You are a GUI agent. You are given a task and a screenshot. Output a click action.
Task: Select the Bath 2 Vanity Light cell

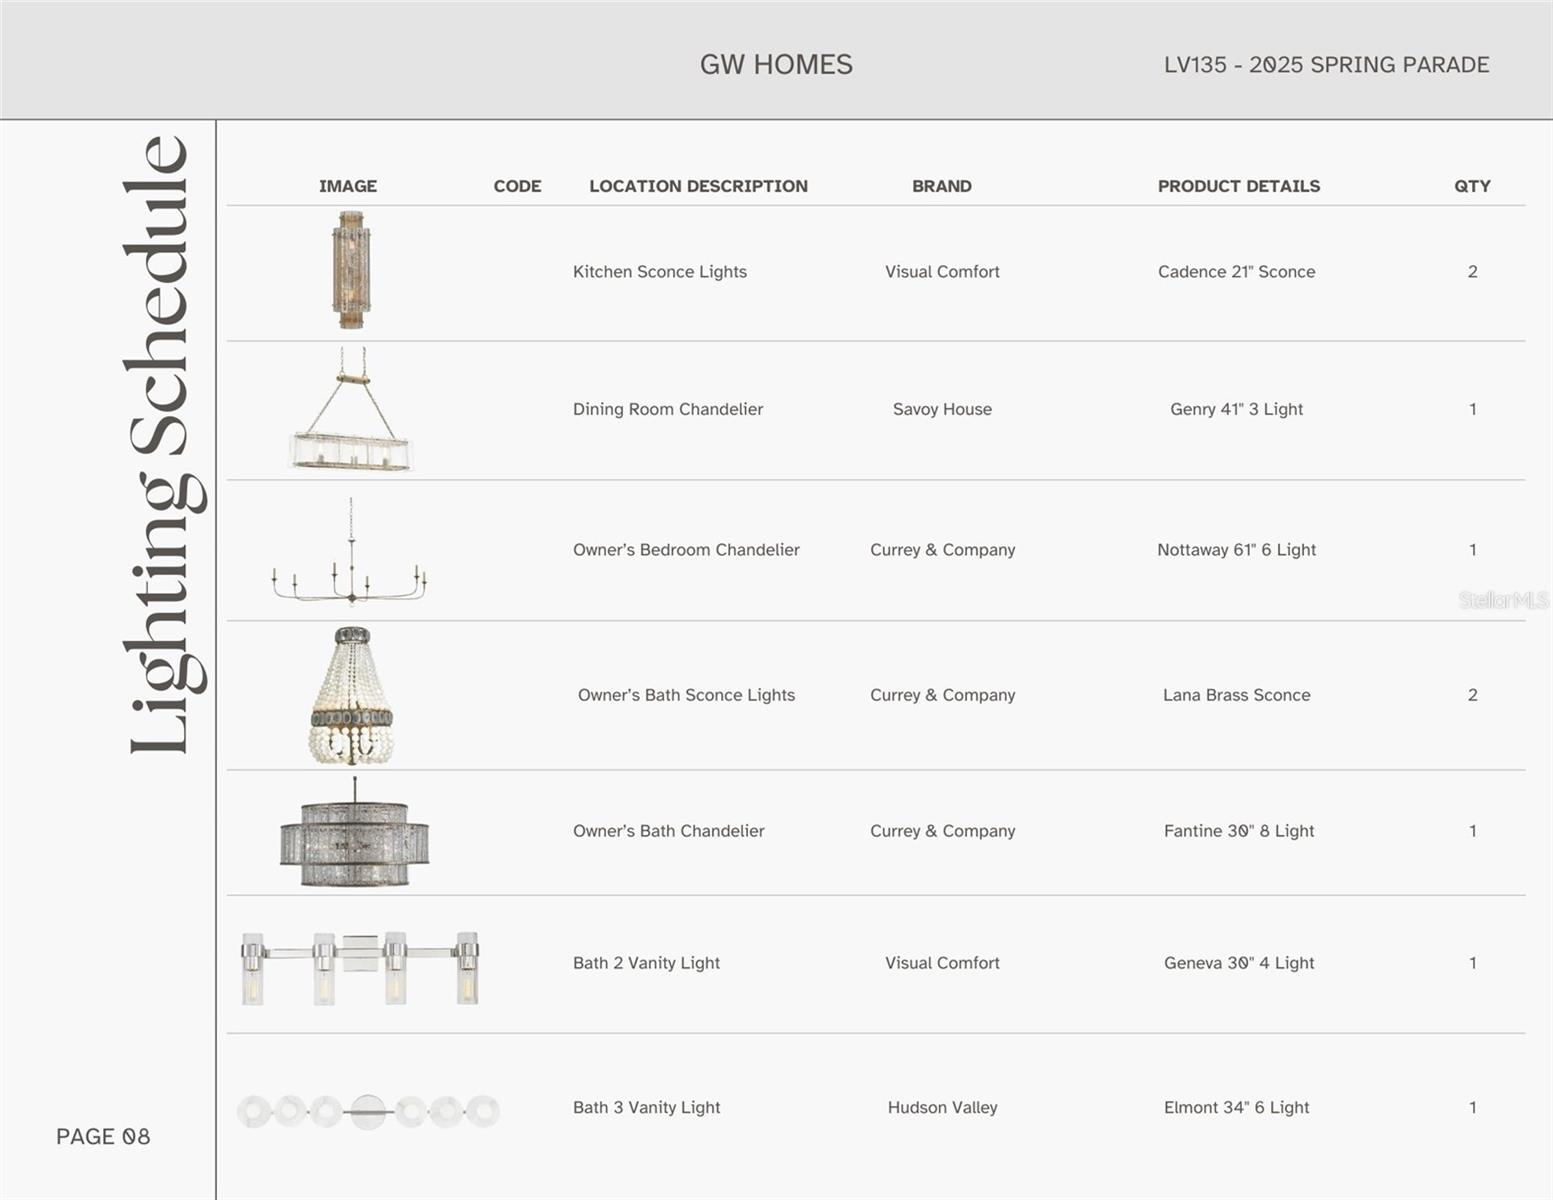pyautogui.click(x=646, y=963)
